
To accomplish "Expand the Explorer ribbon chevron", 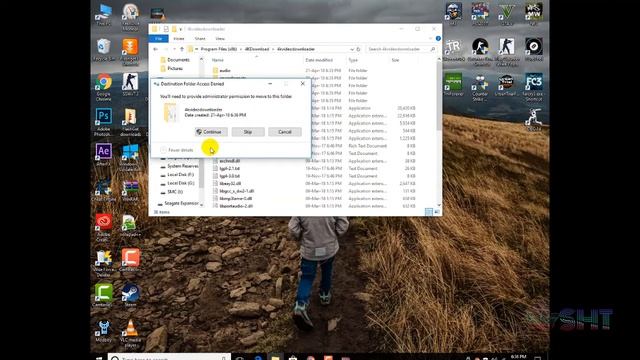I will coord(431,38).
